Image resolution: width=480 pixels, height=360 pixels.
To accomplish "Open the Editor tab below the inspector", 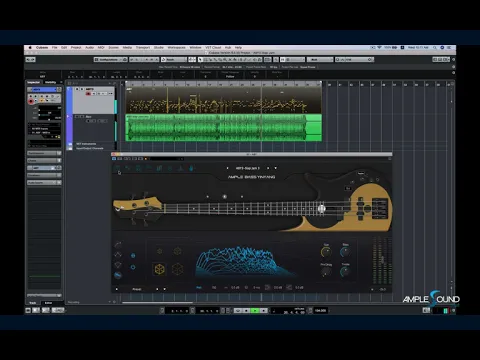I will point(48,303).
